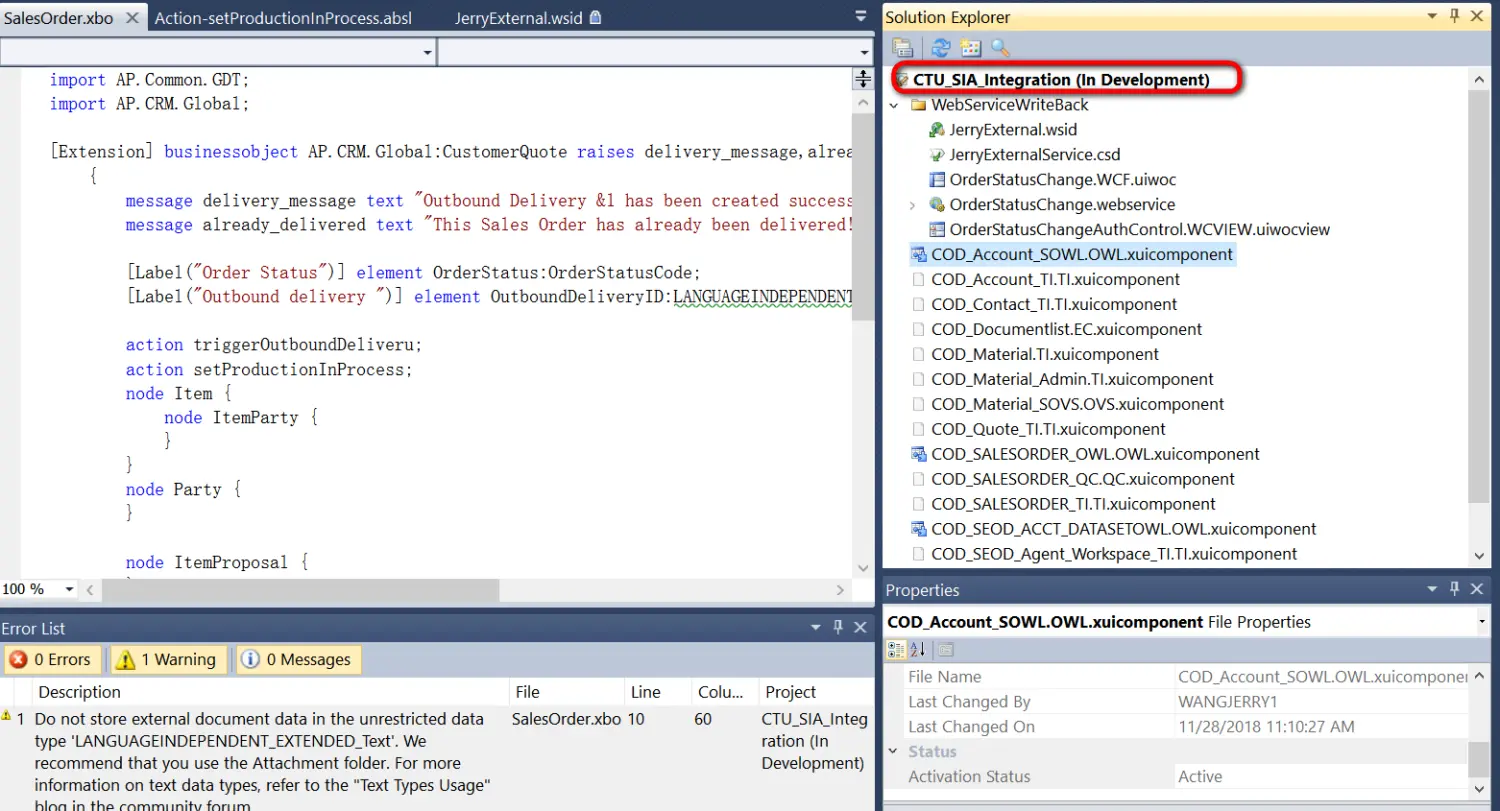Open the zoom level 100 % dropdown

[x=69, y=590]
